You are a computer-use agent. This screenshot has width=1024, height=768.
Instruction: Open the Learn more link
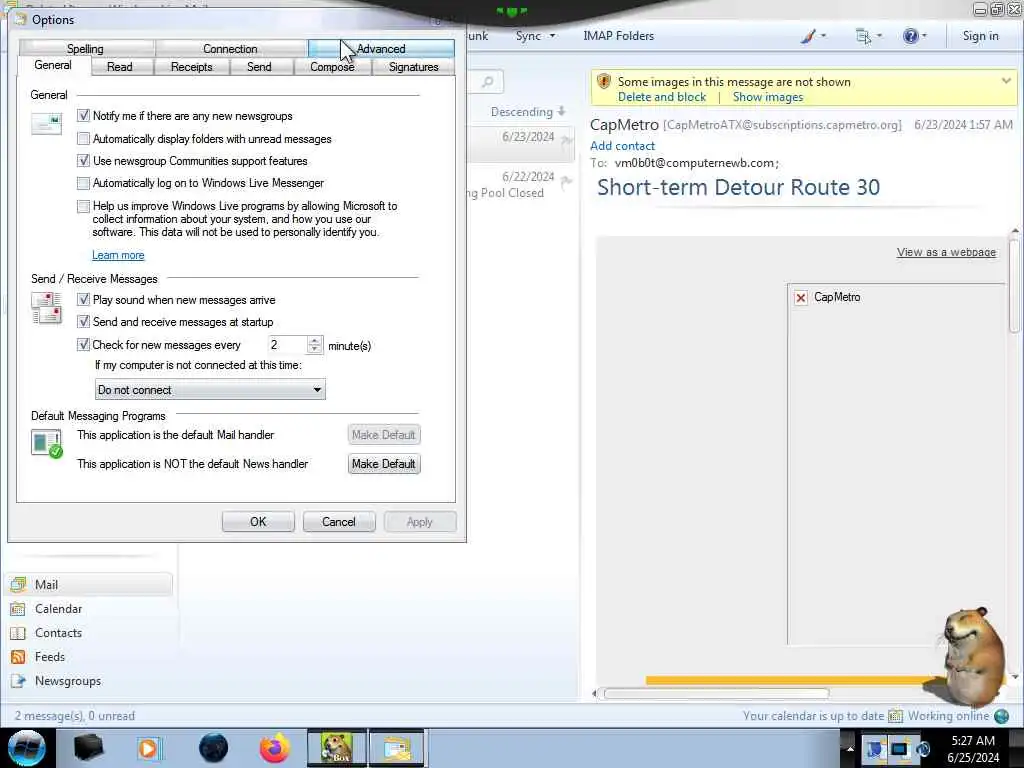pos(118,255)
